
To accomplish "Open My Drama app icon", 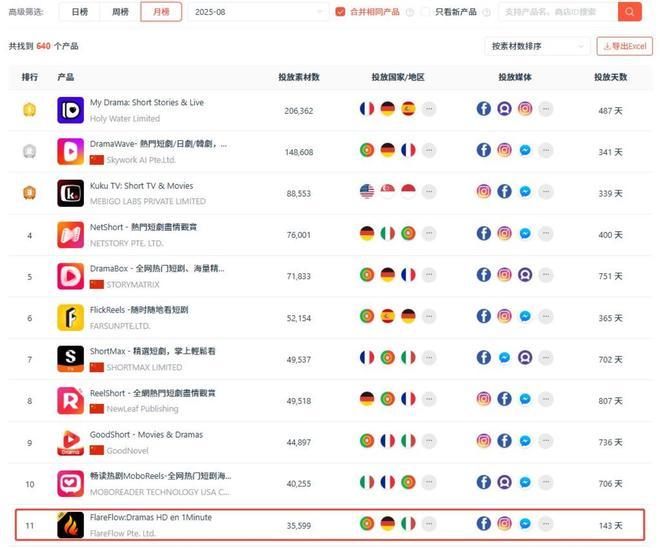I will (x=70, y=110).
